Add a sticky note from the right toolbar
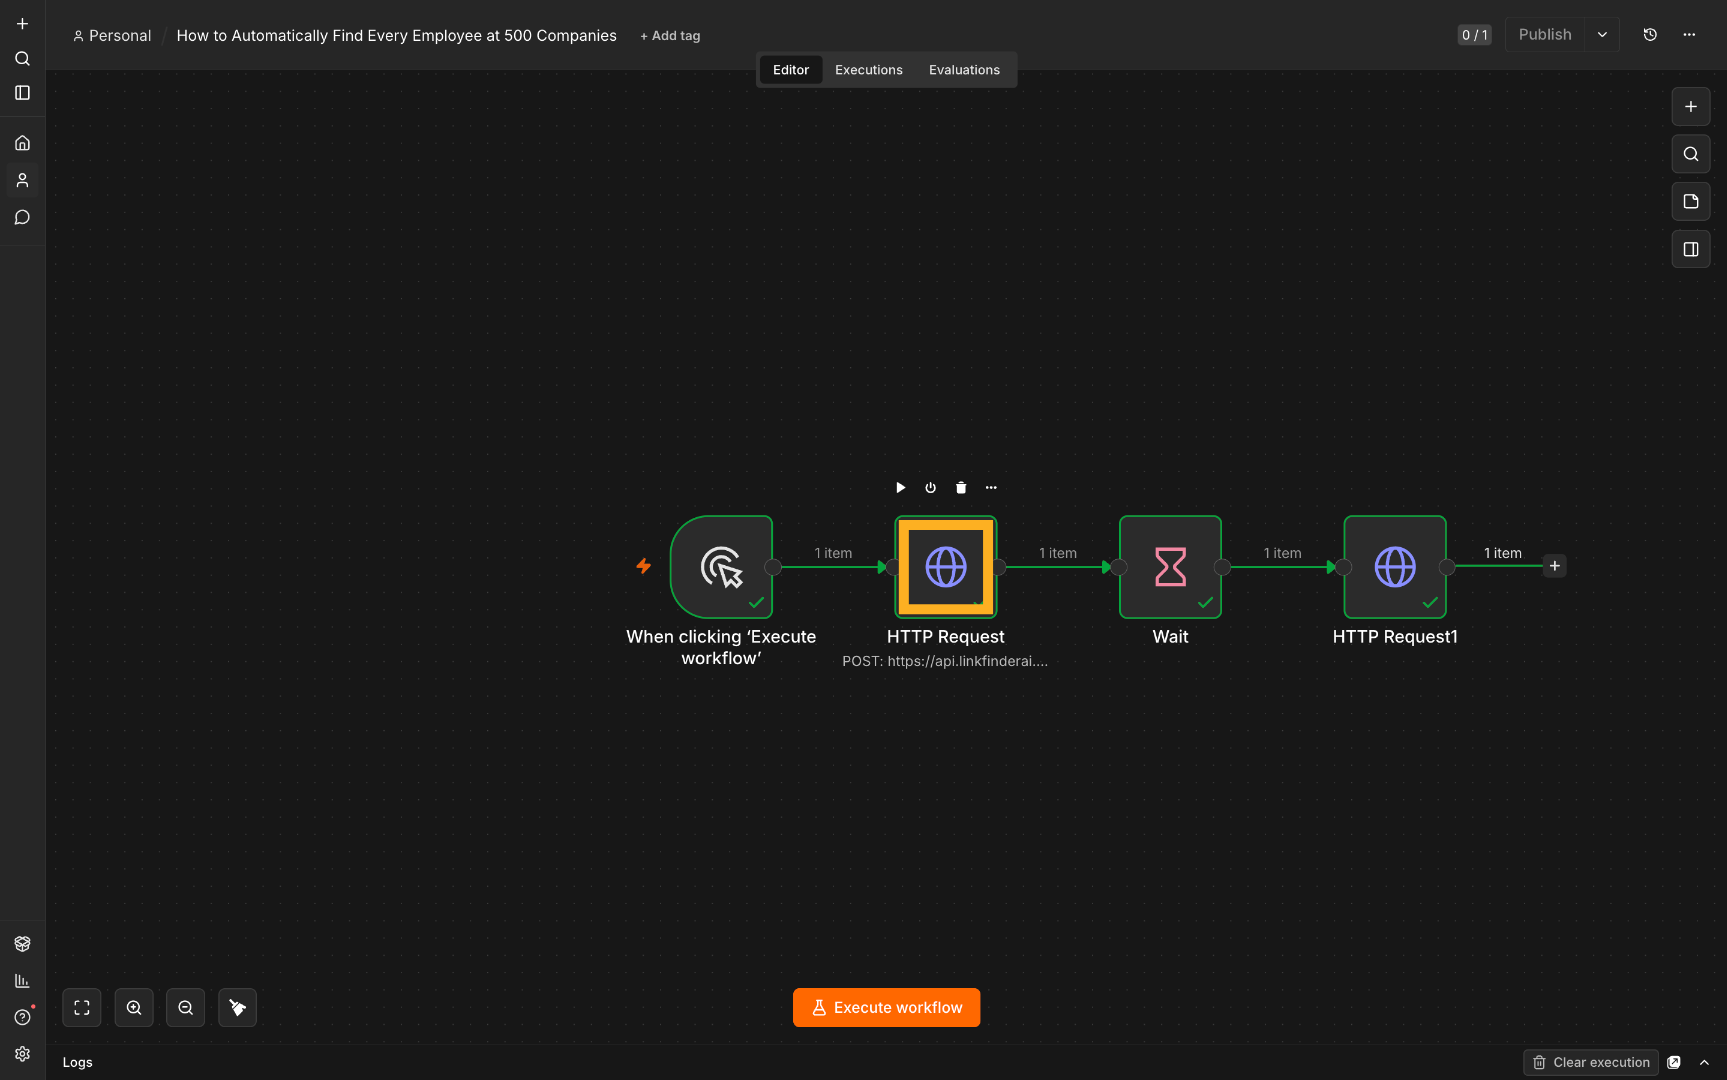 coord(1691,202)
